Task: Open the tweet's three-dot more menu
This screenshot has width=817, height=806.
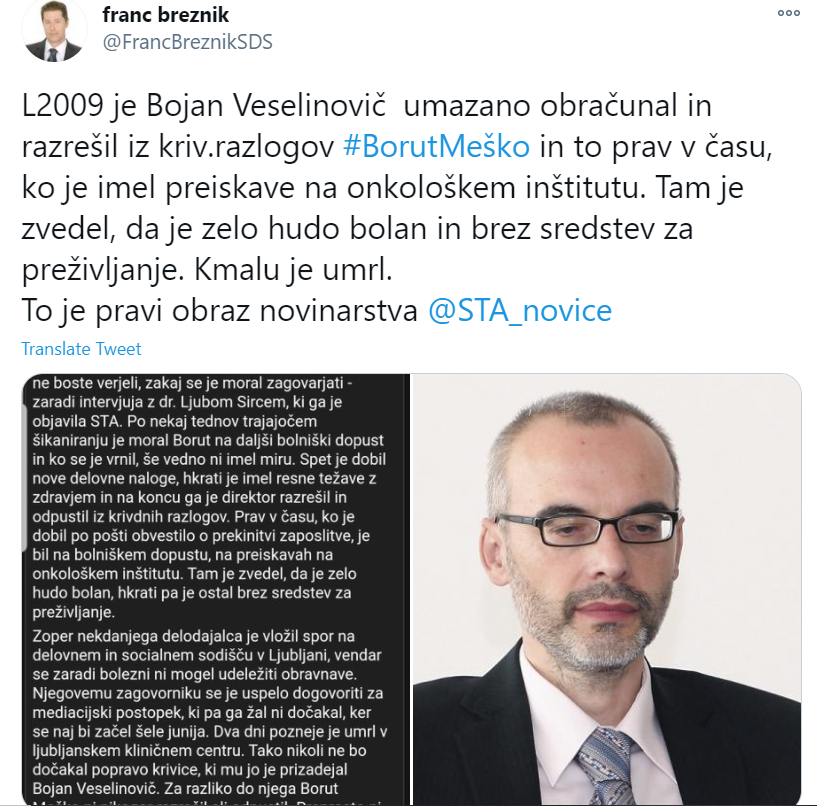Action: [x=788, y=14]
